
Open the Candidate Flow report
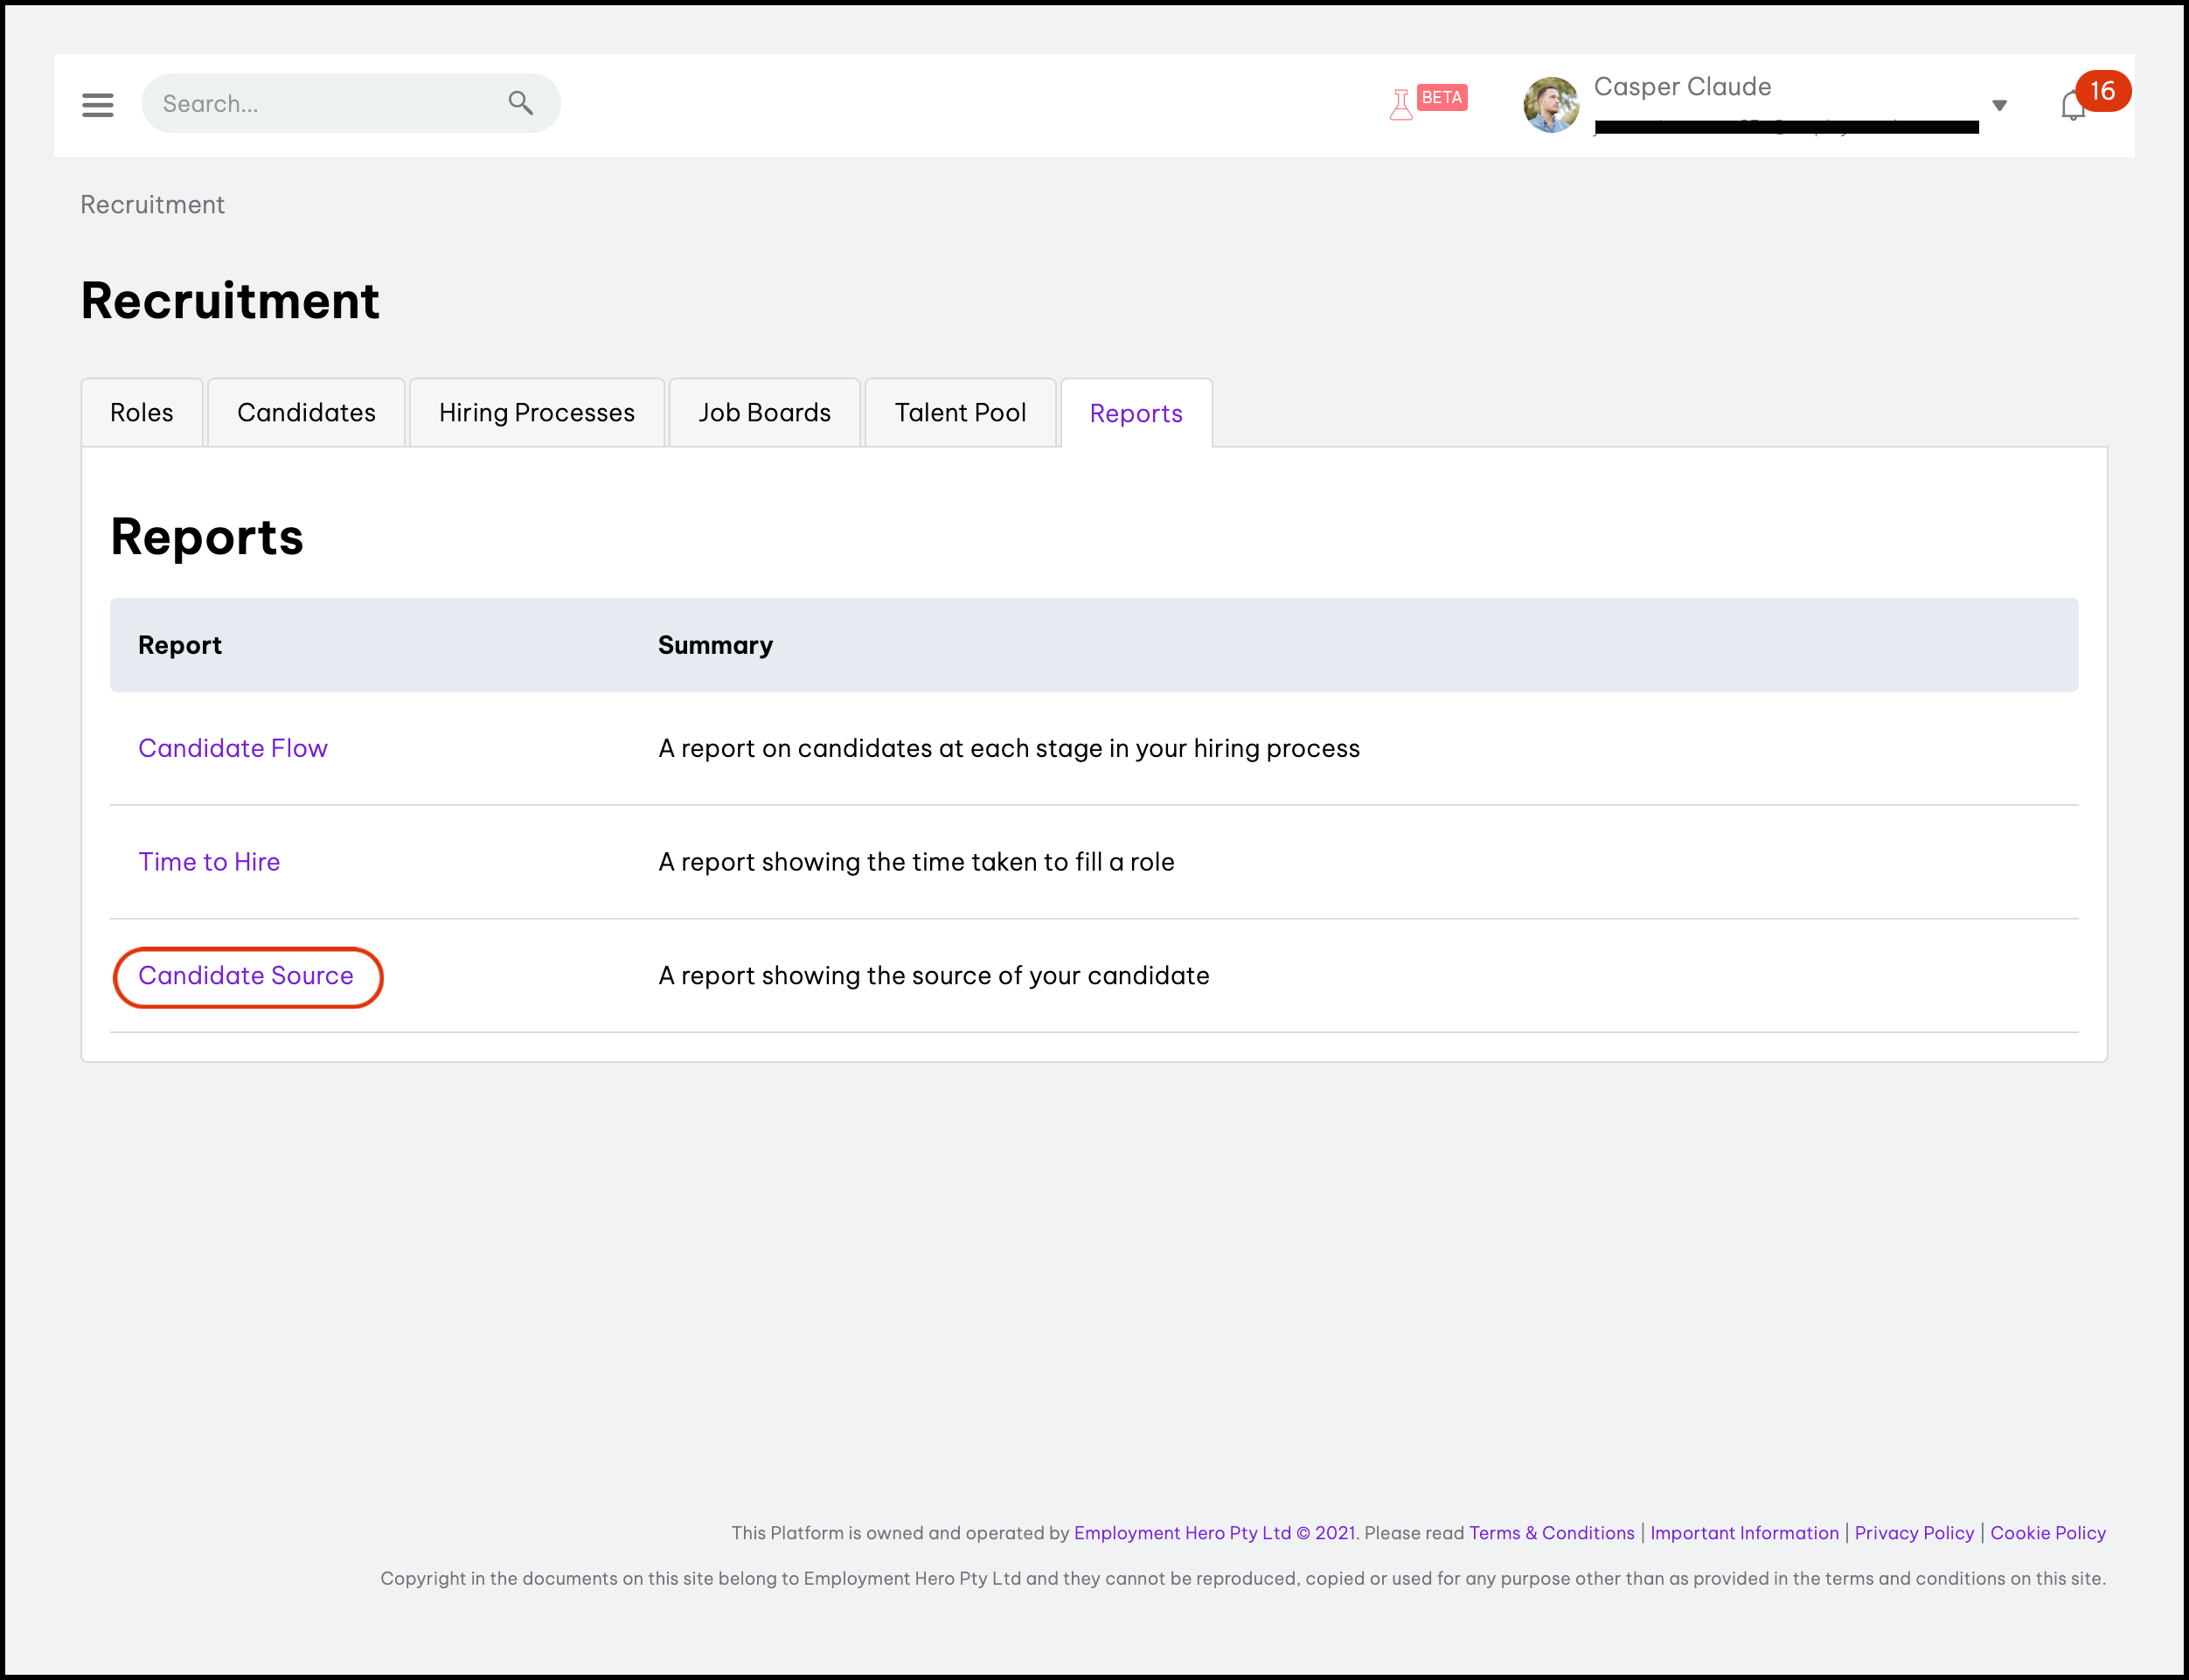point(232,748)
